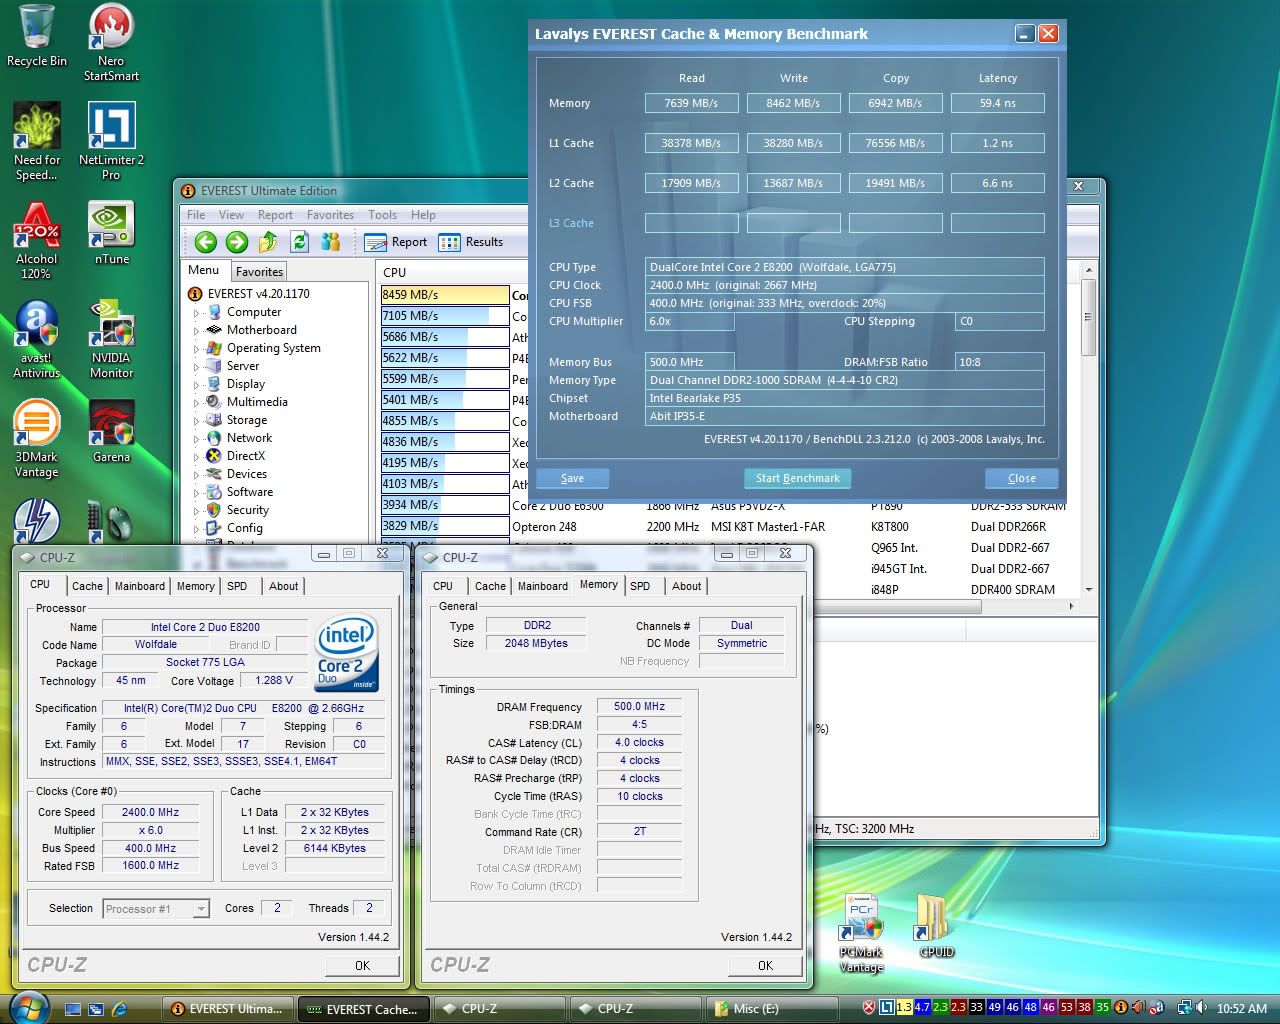The image size is (1280, 1024).
Task: Click Save in the benchmark window
Action: coord(572,478)
